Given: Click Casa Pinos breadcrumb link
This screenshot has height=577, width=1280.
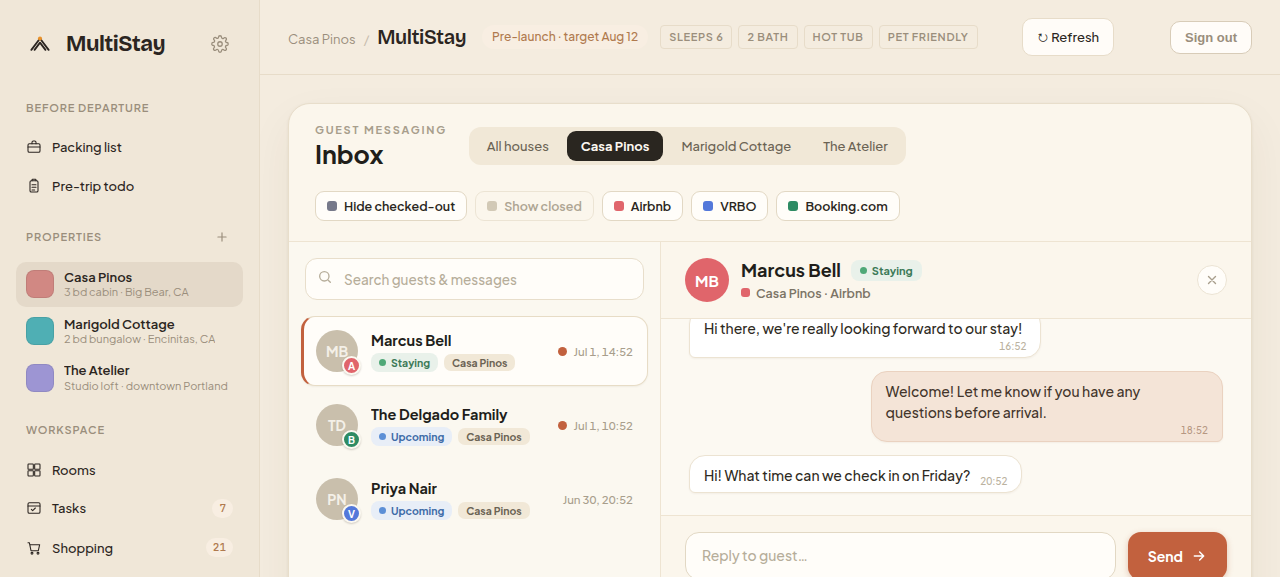Looking at the screenshot, I should tap(321, 39).
